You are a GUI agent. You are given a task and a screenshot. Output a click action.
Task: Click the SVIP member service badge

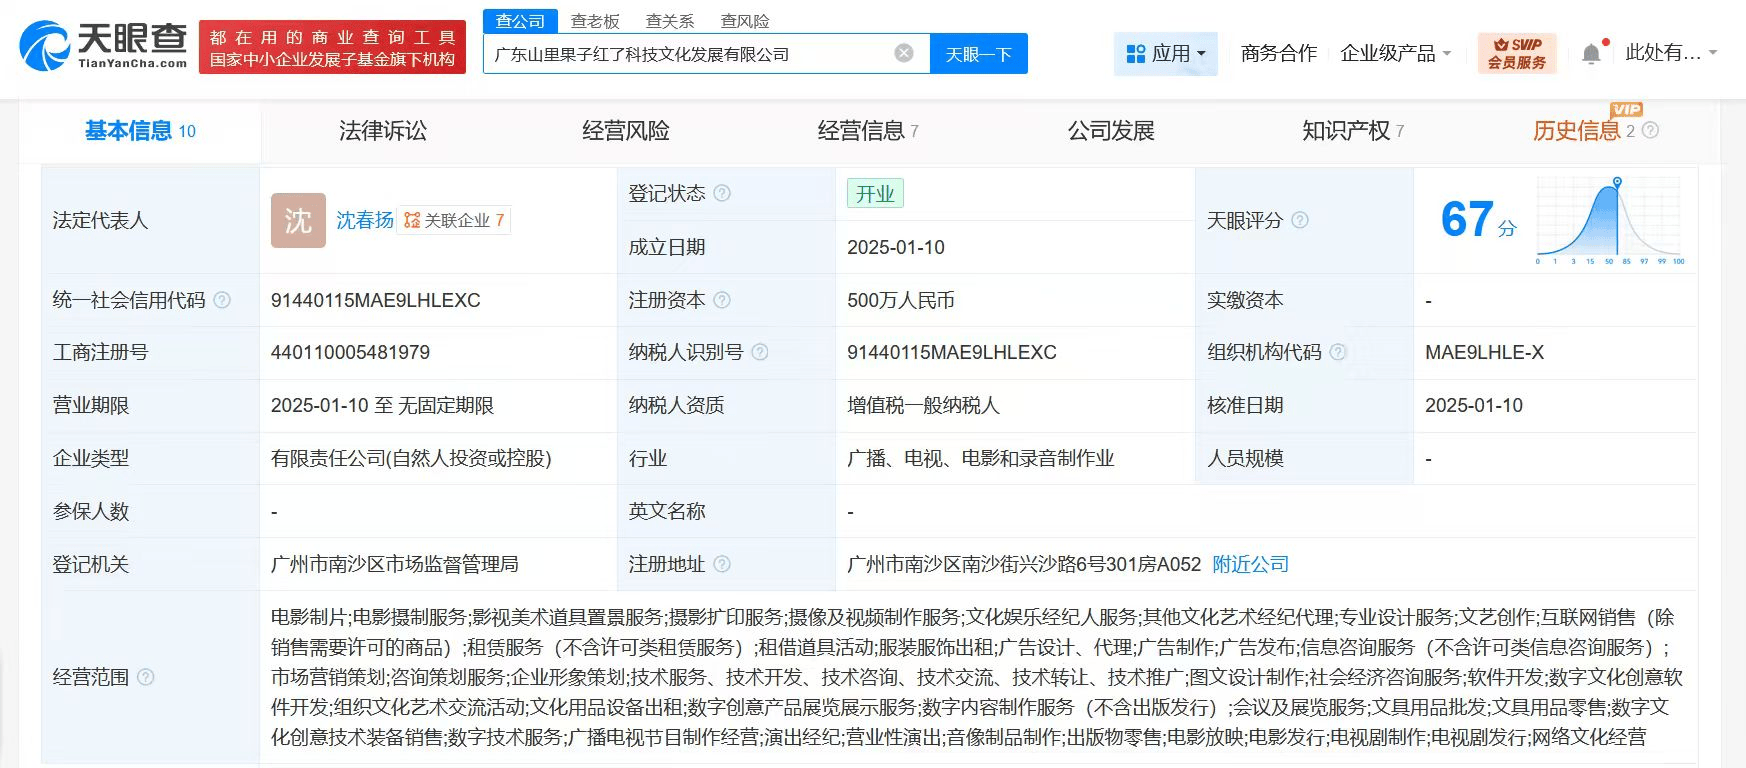coord(1516,53)
